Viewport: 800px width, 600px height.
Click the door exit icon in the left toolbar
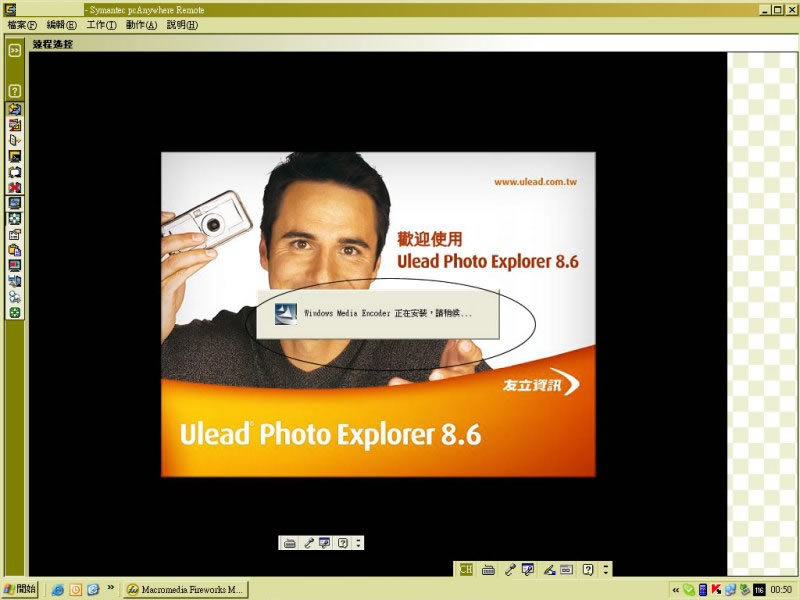coord(15,140)
